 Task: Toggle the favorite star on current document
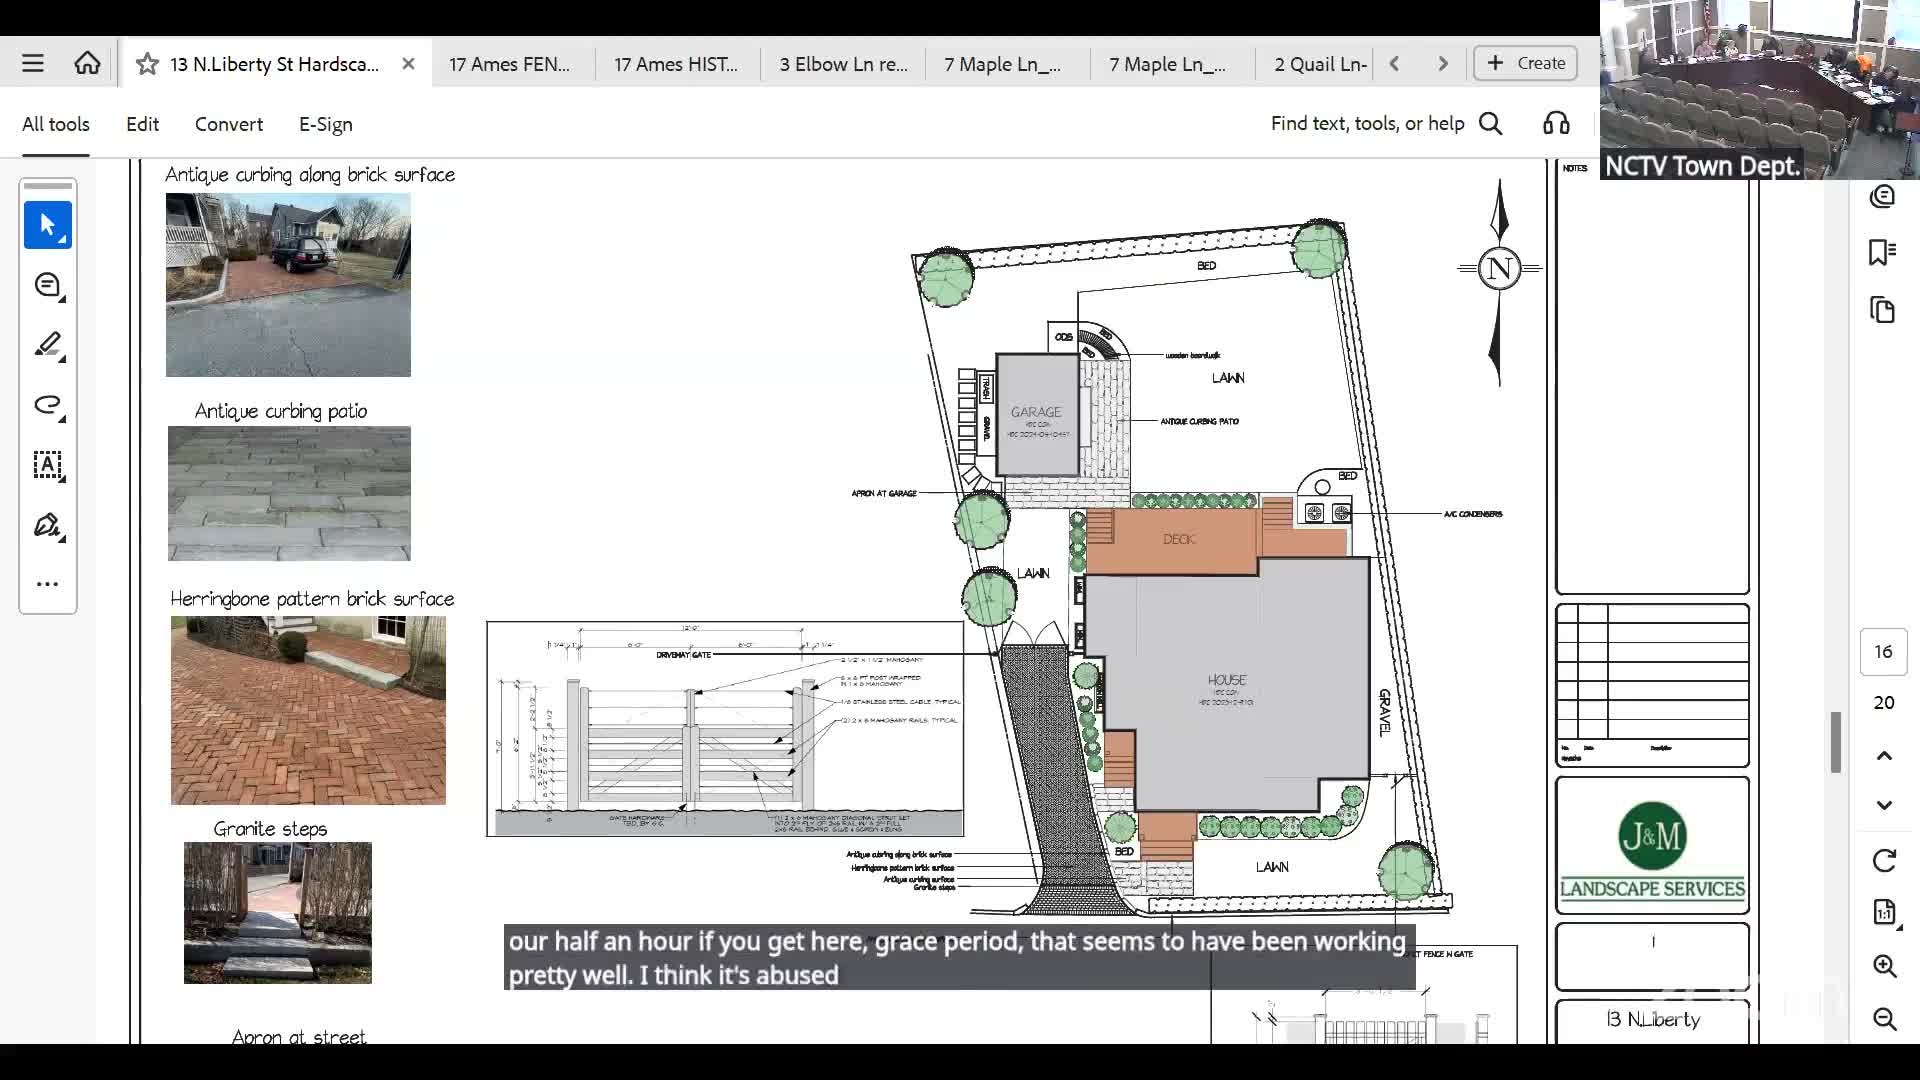point(146,63)
